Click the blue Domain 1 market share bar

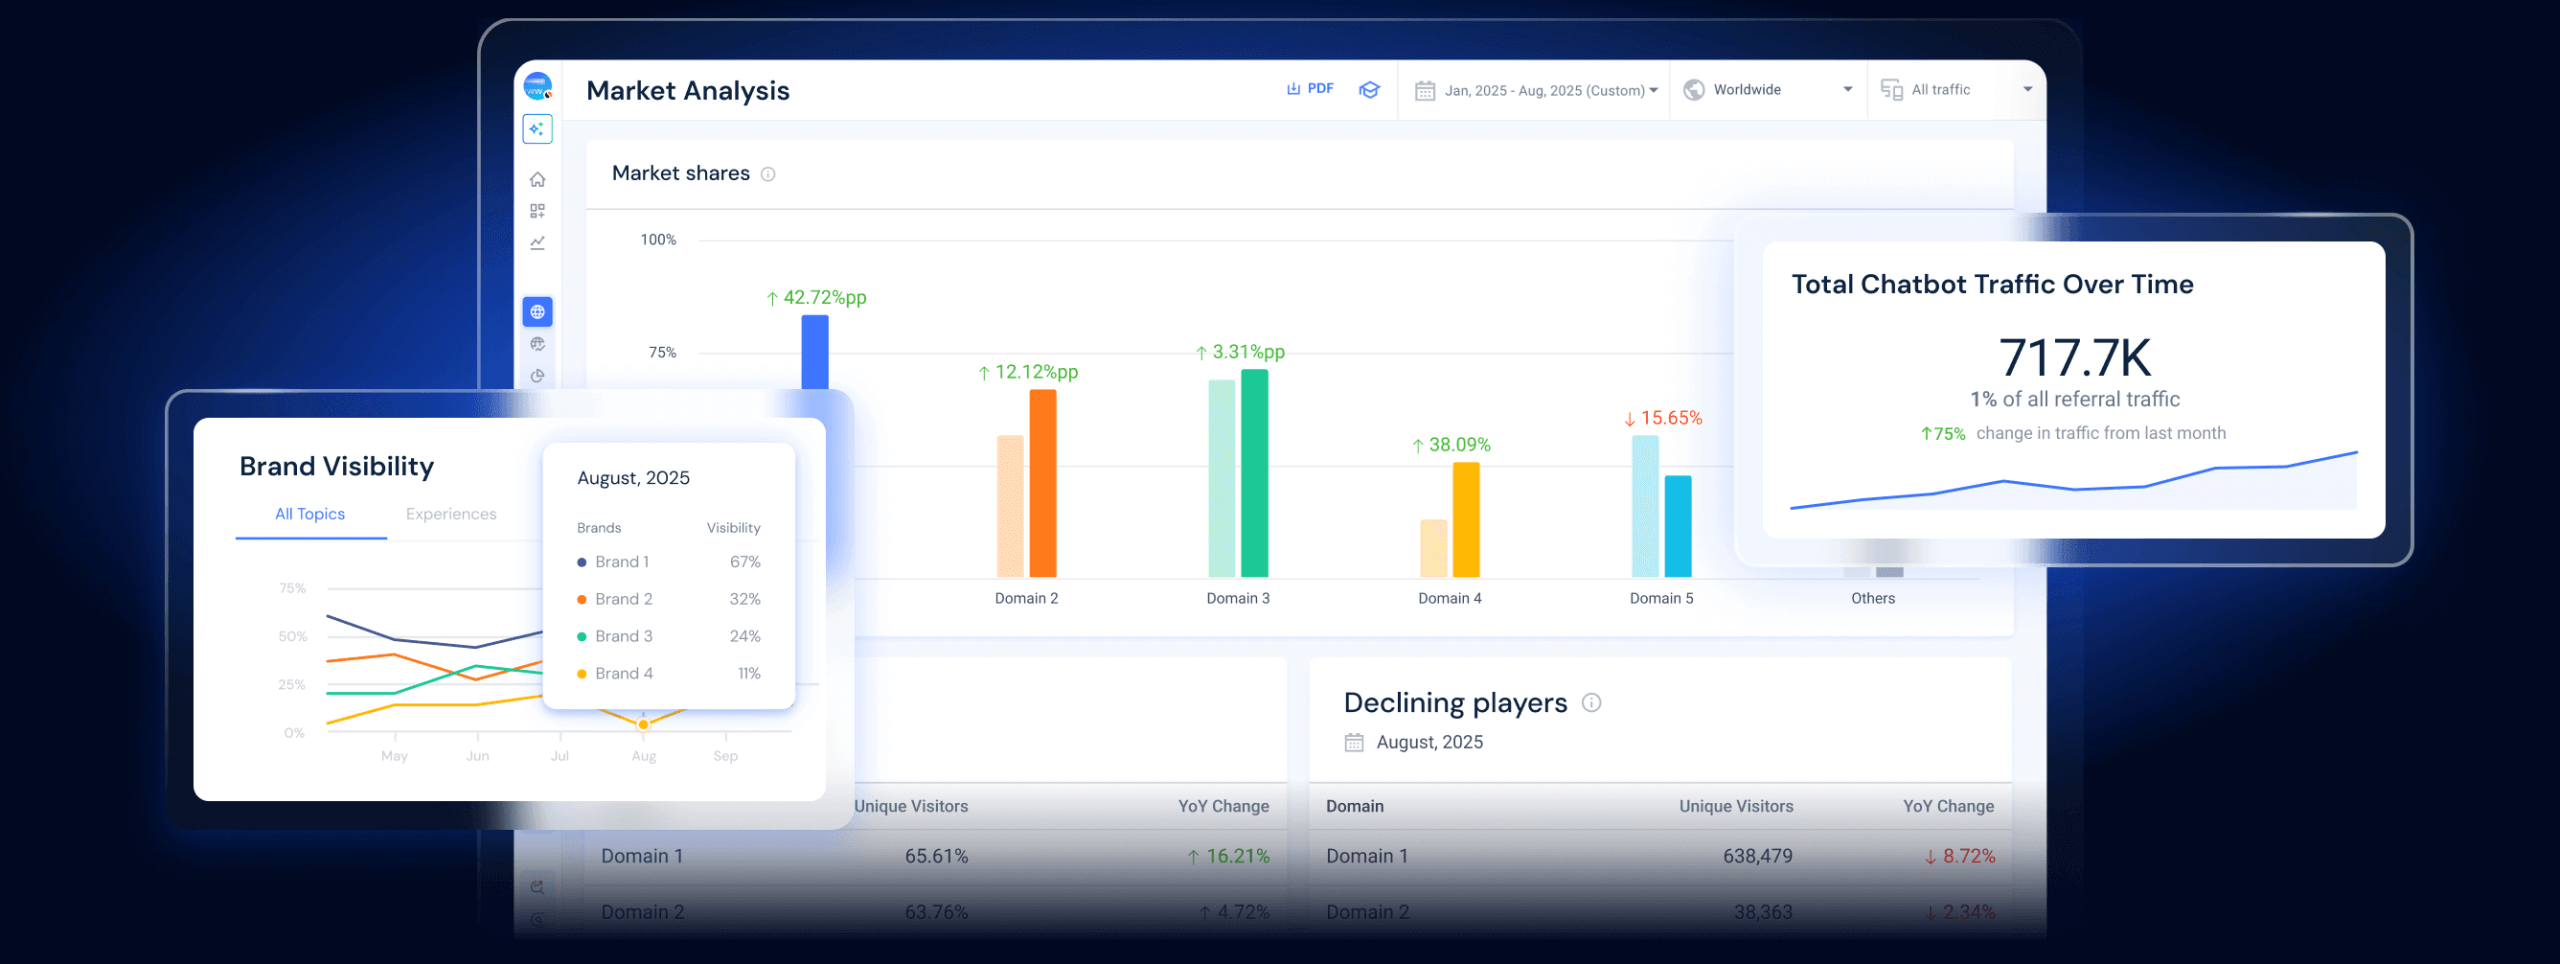pyautogui.click(x=815, y=351)
